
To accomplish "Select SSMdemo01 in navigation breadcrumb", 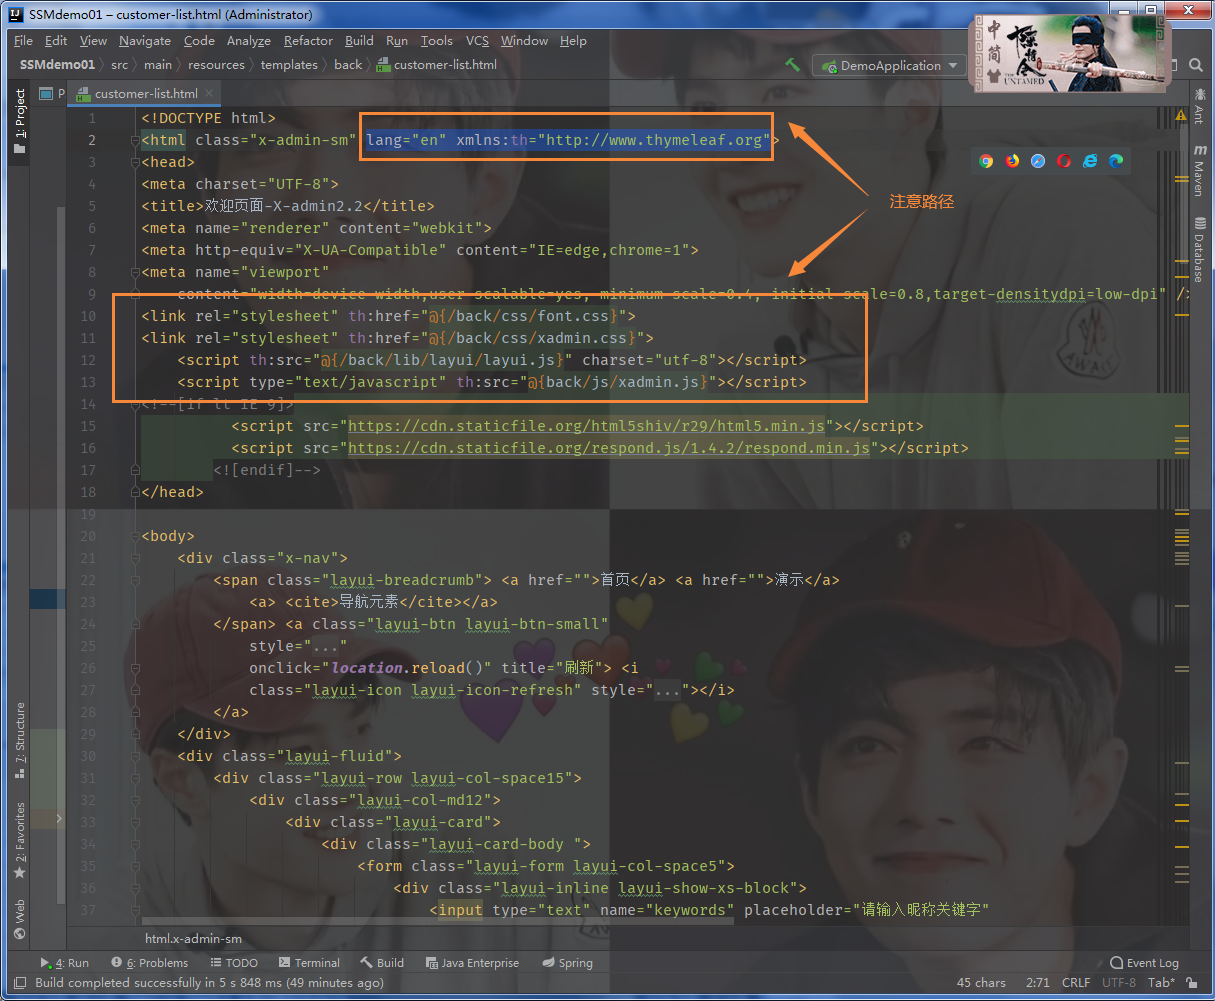I will (57, 65).
